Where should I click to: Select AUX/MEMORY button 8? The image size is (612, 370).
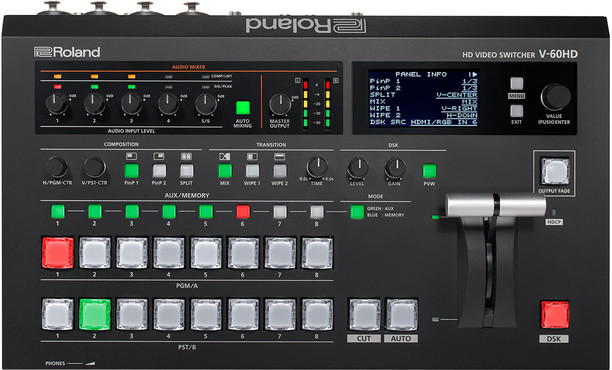tap(317, 212)
